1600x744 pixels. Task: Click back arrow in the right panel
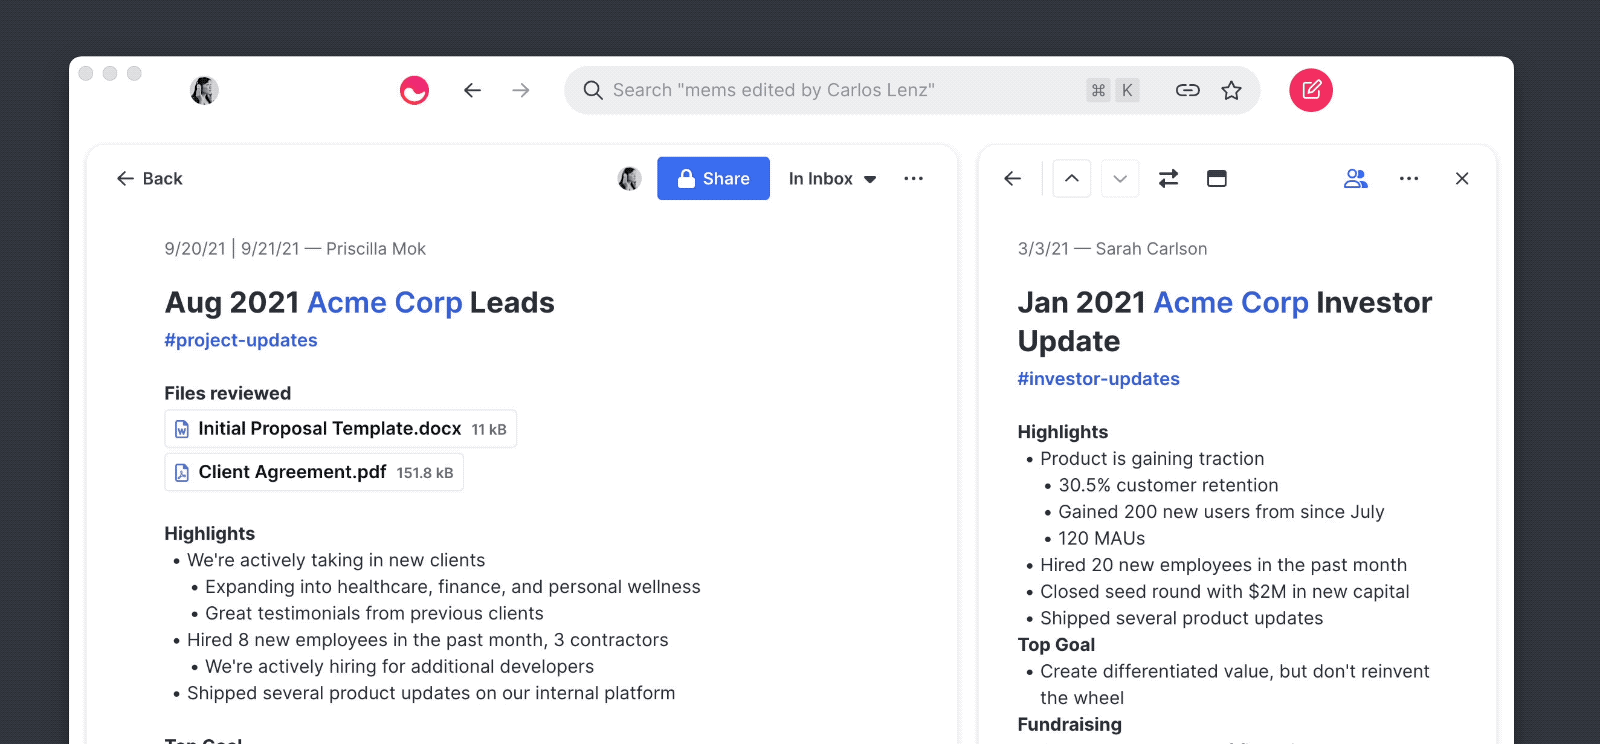tap(1013, 178)
